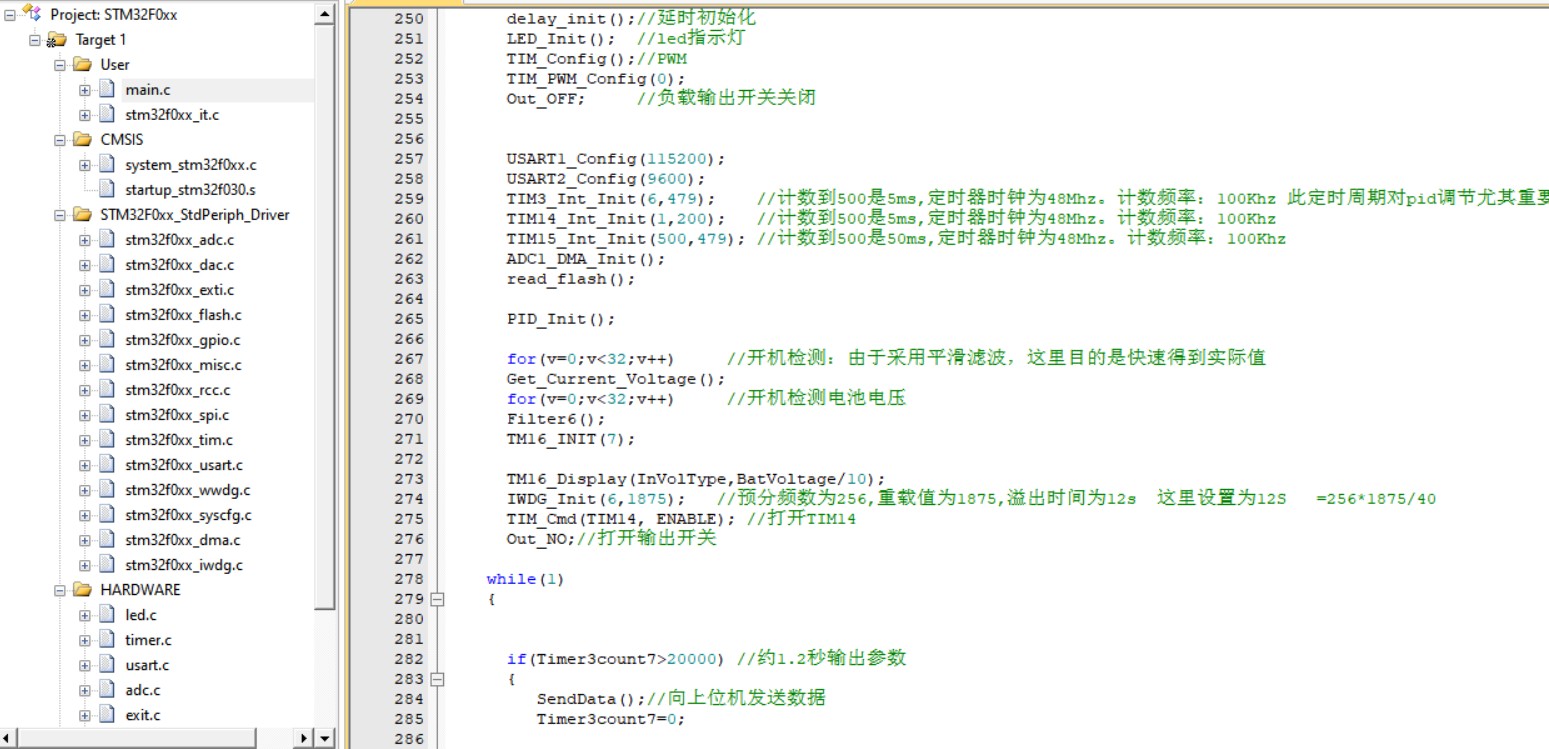The width and height of the screenshot is (1549, 749).
Task: Open stm32f0xx_iwdg.c in the project tree
Action: tap(184, 565)
